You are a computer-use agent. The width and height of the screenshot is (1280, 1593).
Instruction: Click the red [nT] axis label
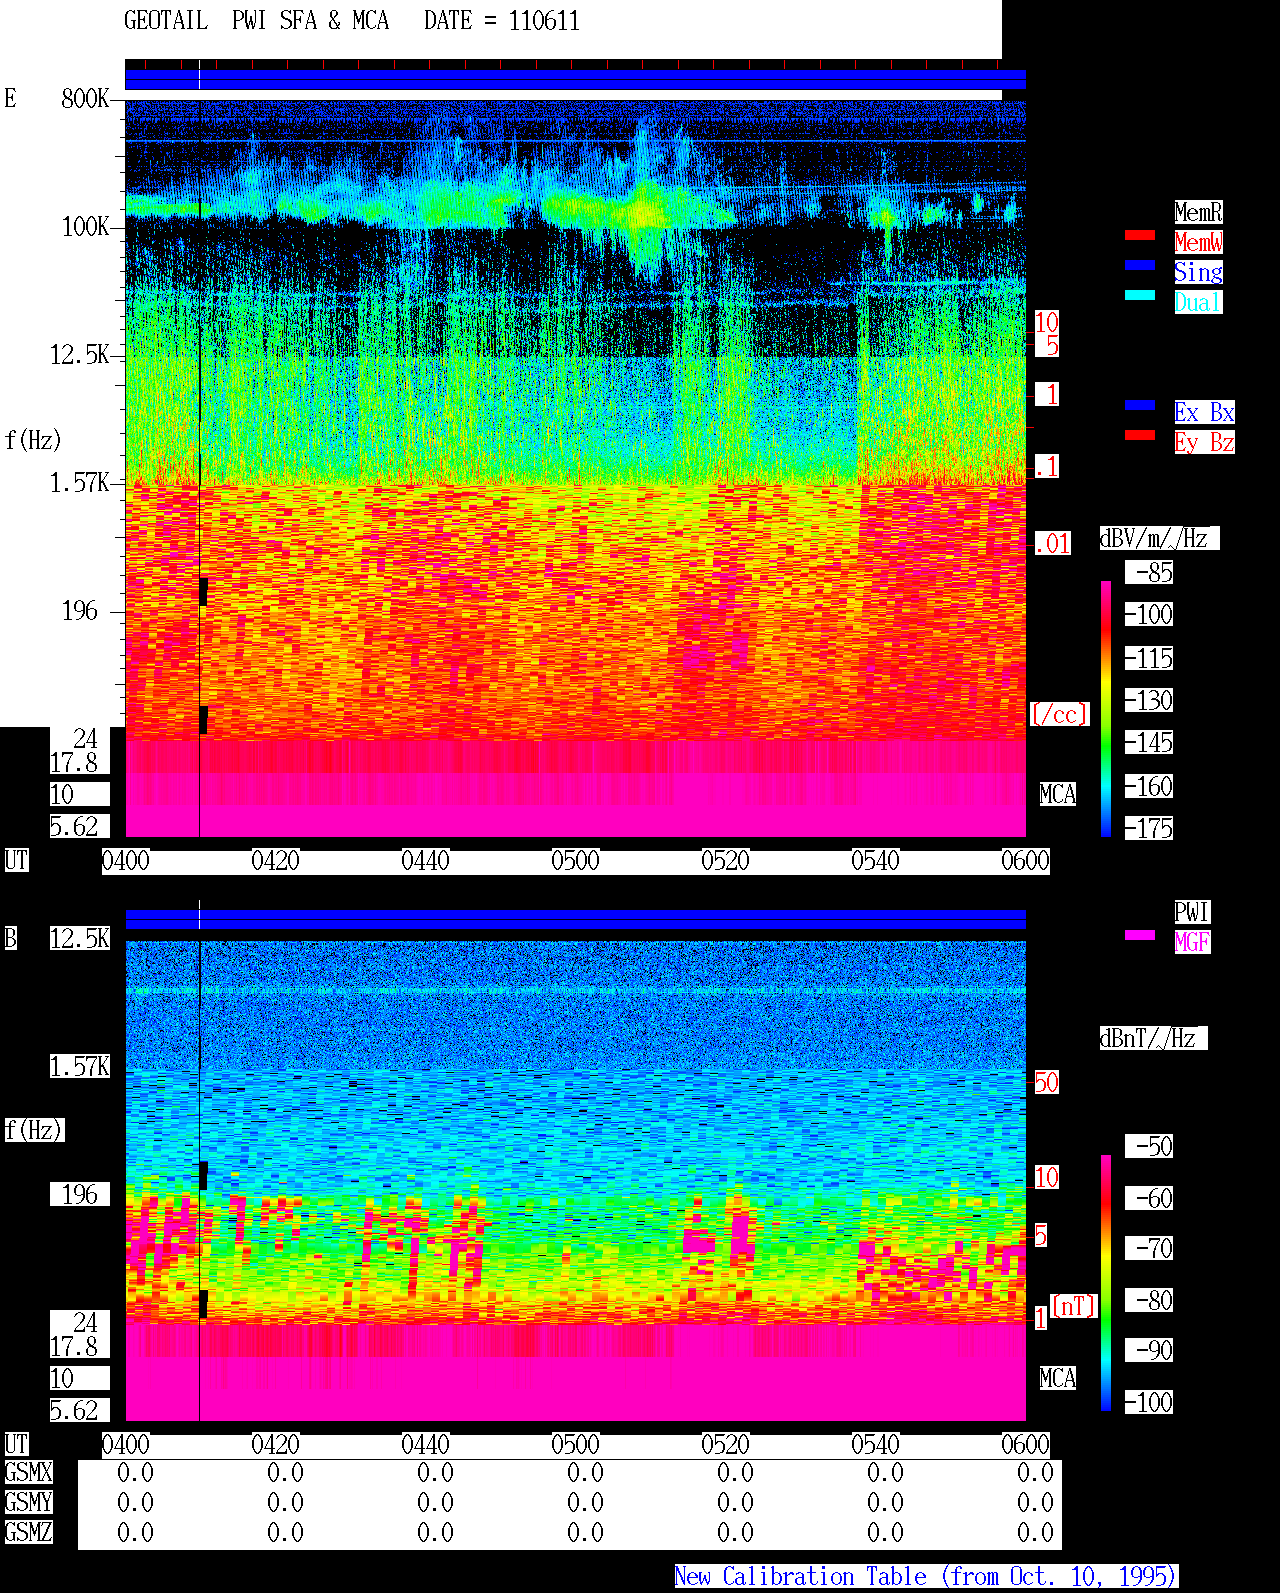tap(1074, 1306)
